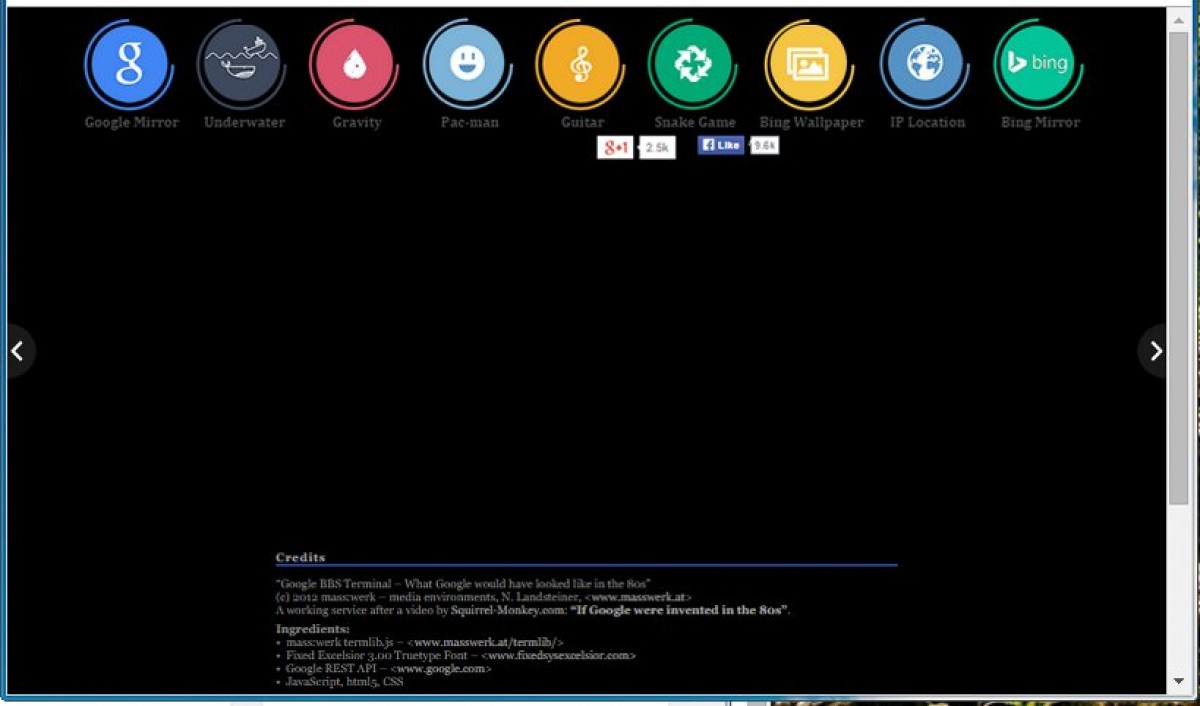Click the "Google Mirror" text label

132,122
